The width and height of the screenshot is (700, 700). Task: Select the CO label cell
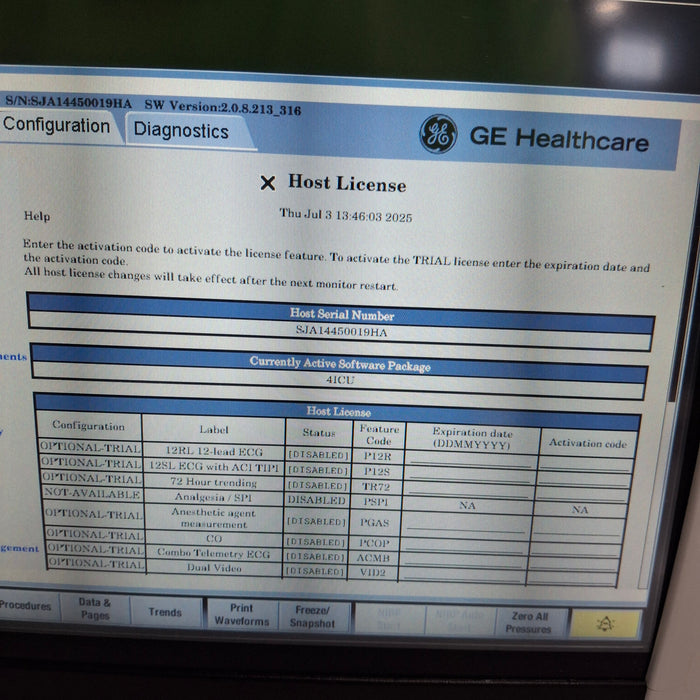pos(214,538)
